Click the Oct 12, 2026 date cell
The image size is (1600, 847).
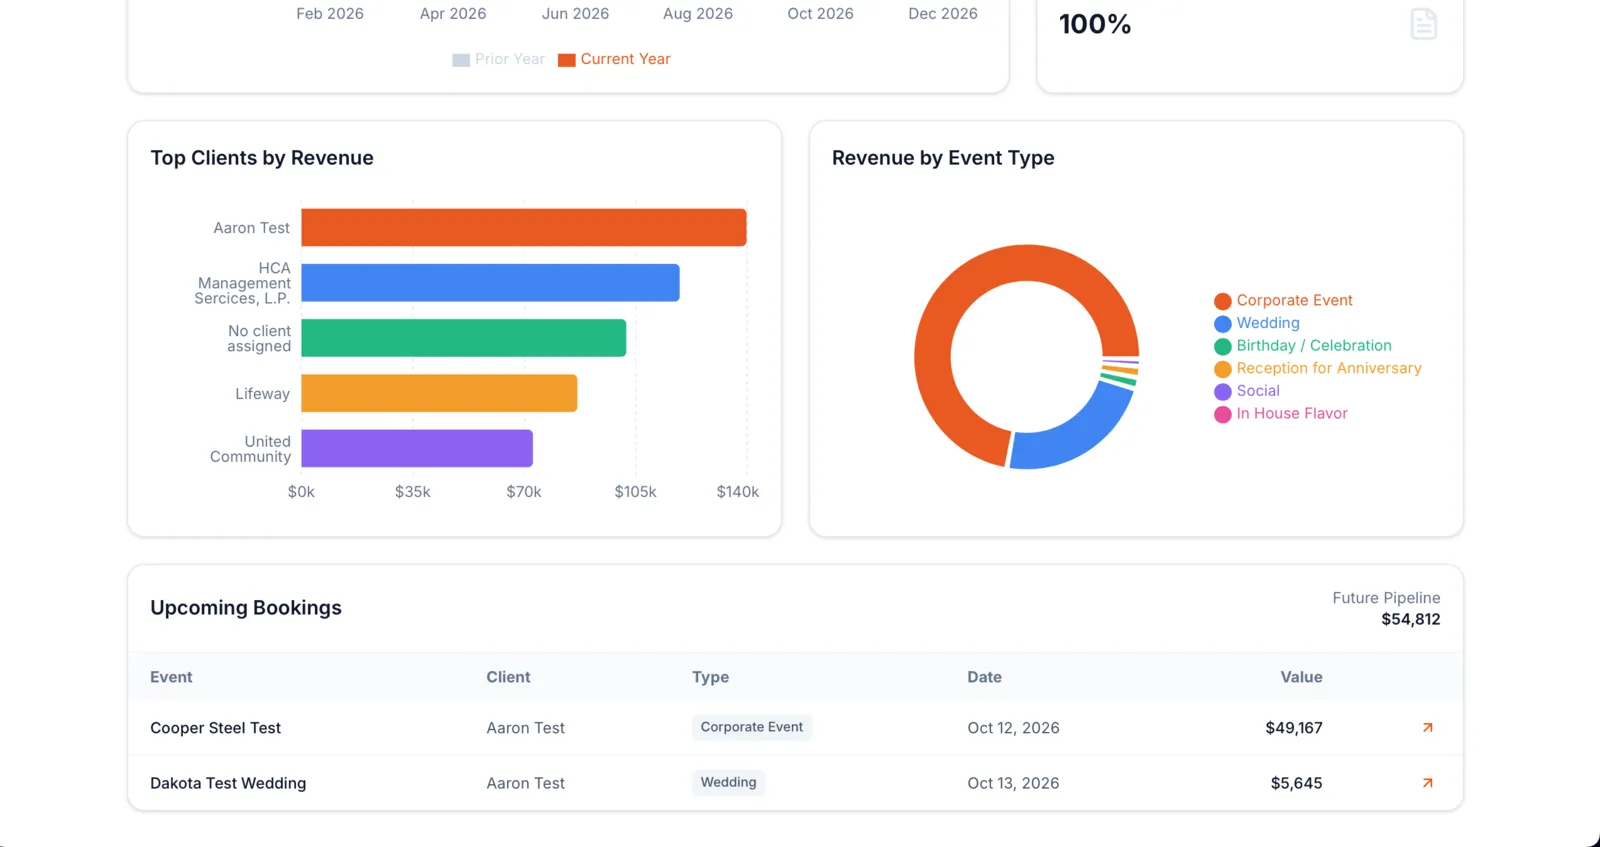pos(1013,728)
